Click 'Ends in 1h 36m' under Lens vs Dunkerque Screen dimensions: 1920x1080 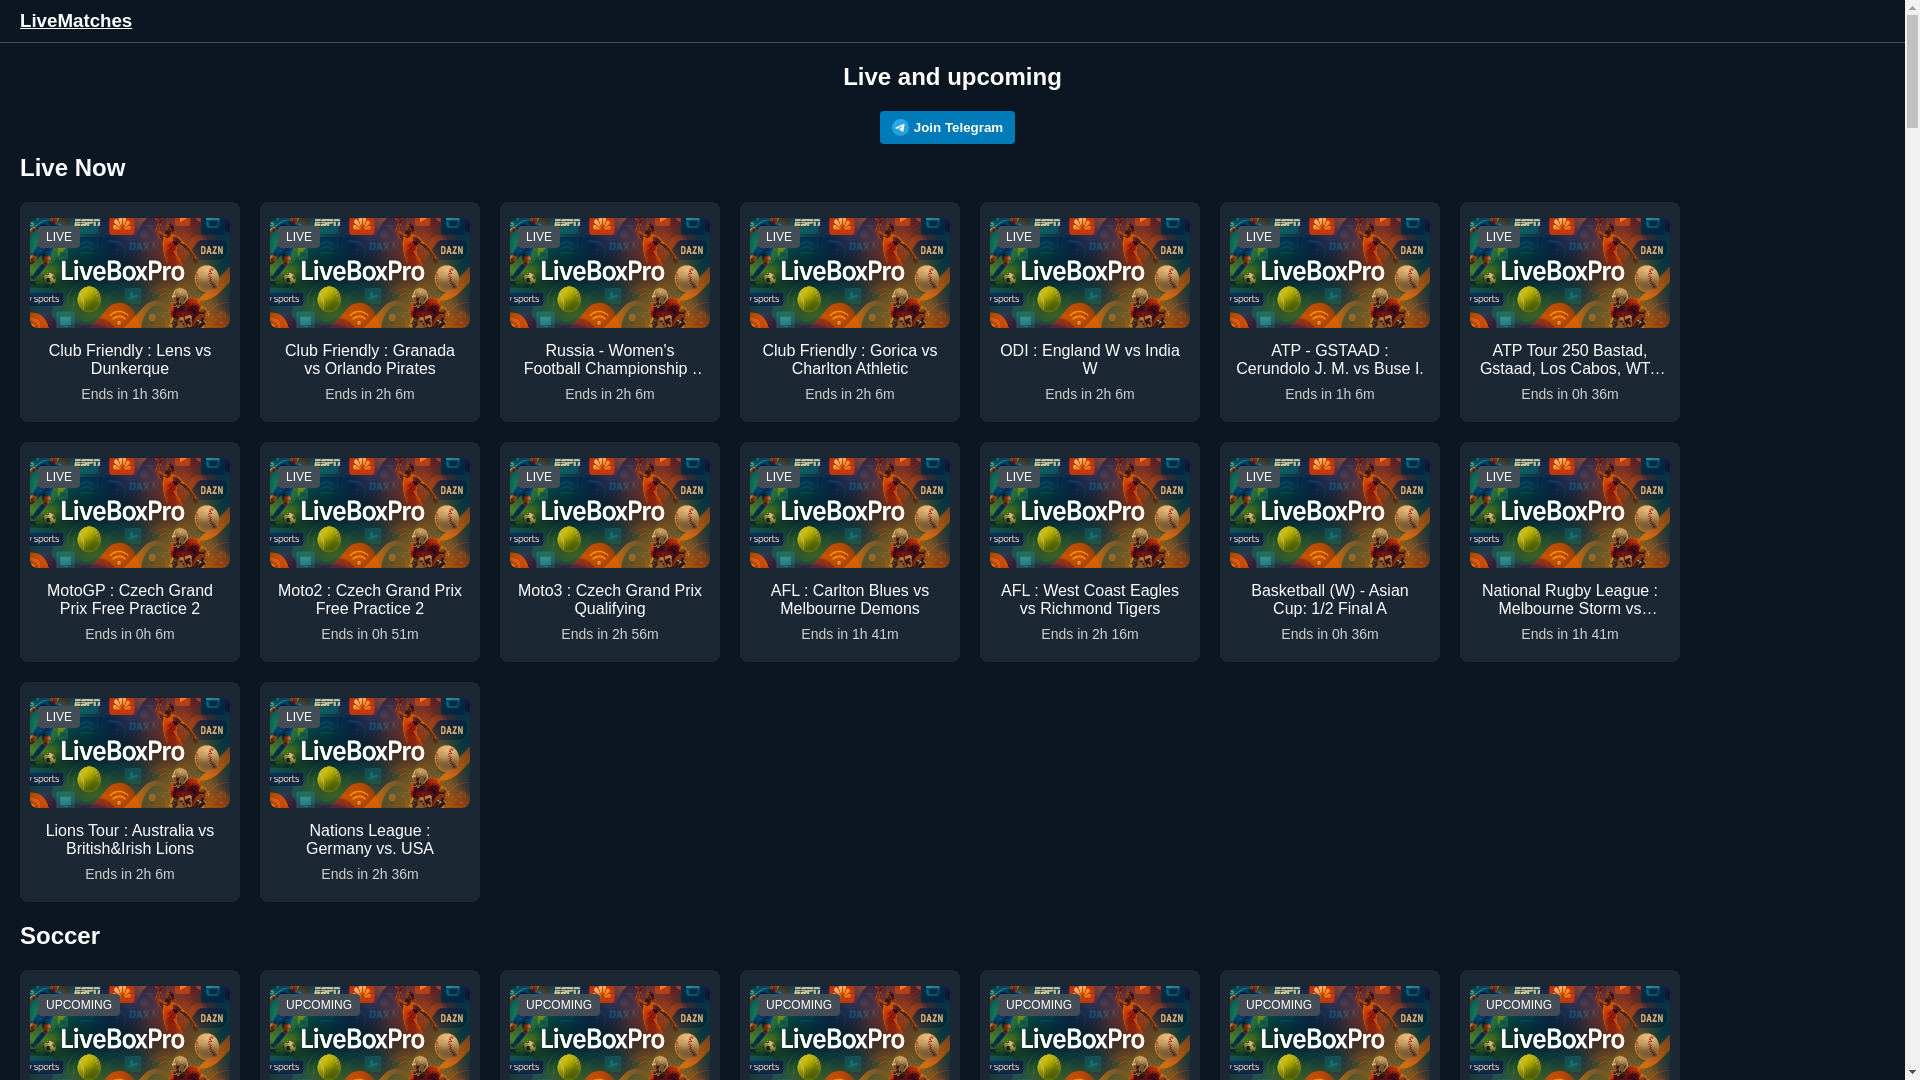[x=130, y=394]
